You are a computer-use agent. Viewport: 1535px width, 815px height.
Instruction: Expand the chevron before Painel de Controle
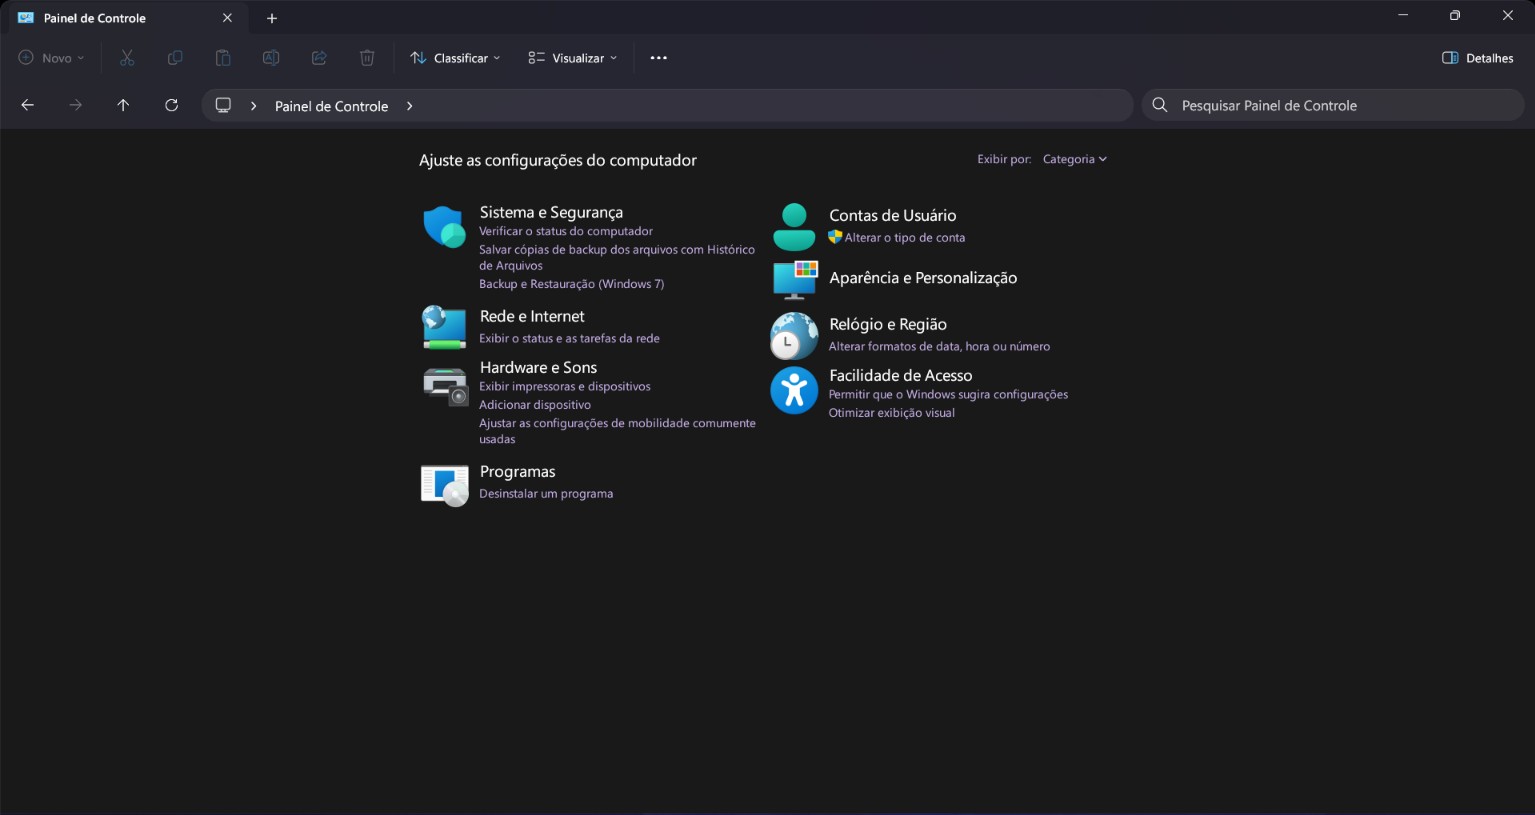point(253,106)
